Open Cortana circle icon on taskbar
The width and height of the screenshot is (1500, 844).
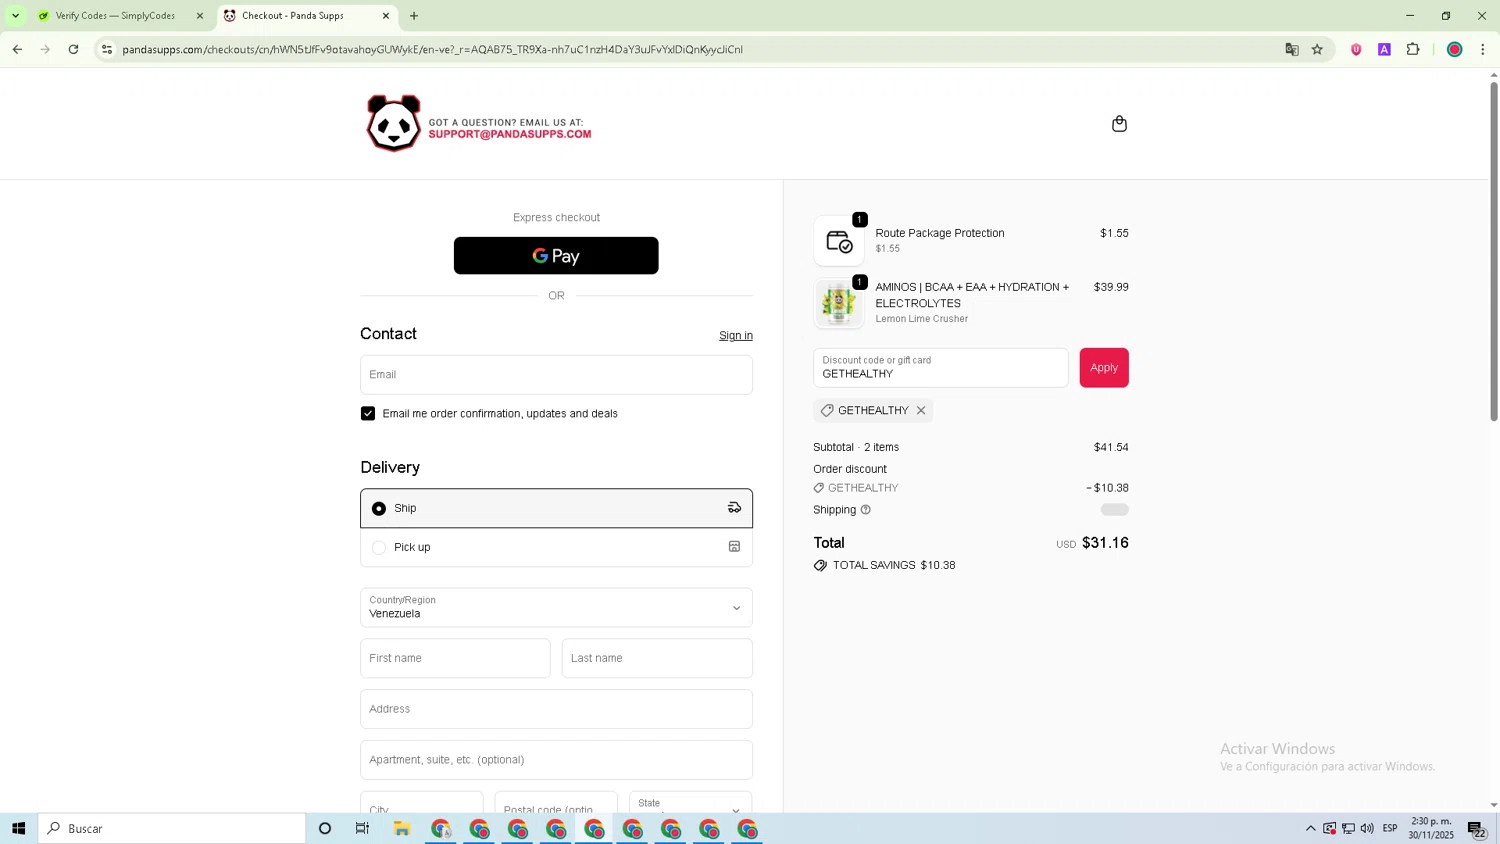pyautogui.click(x=325, y=829)
